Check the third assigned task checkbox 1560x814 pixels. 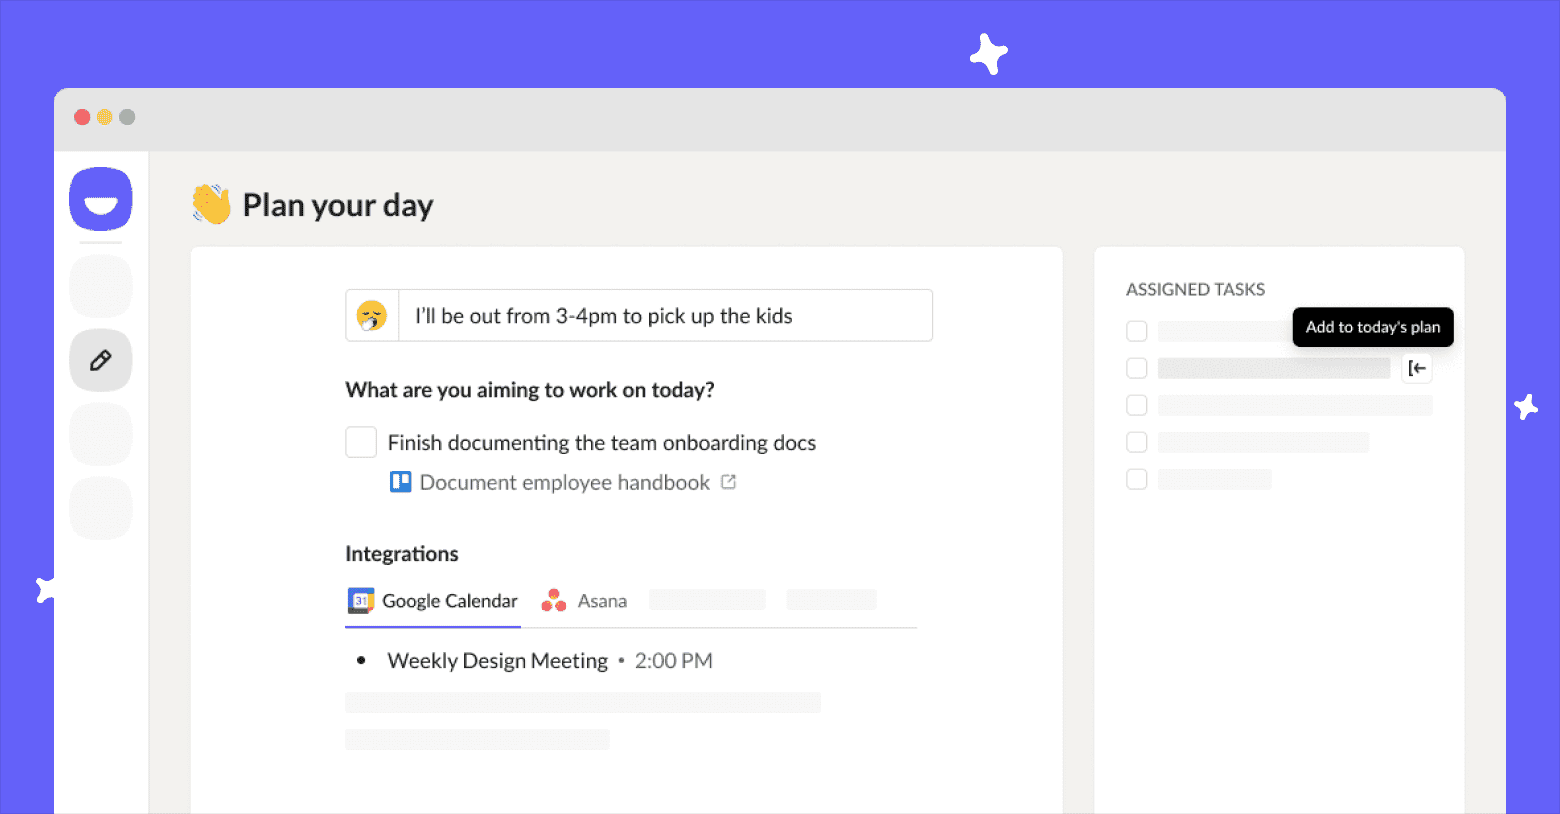1137,405
